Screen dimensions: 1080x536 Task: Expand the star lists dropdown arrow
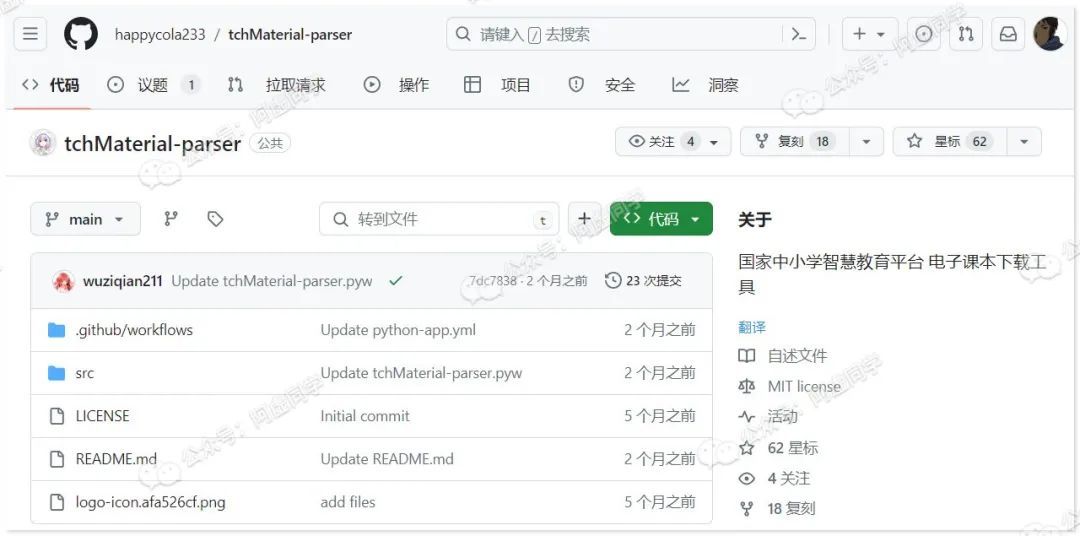tap(1024, 141)
